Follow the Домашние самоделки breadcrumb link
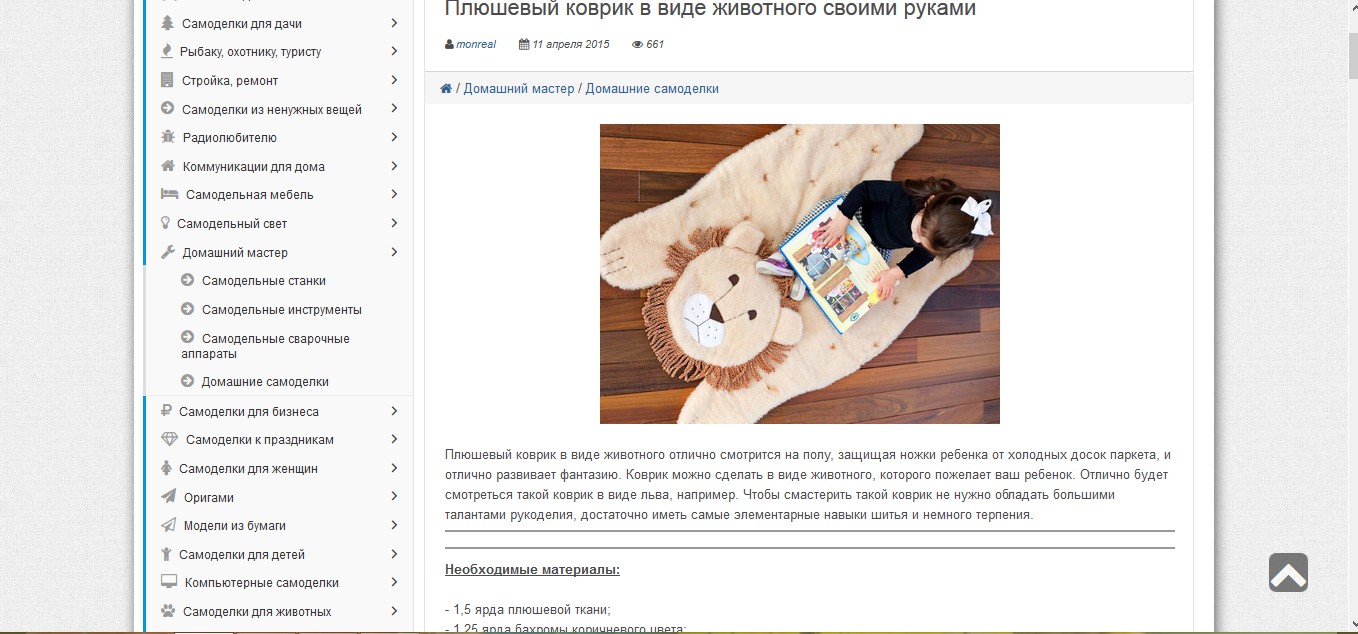This screenshot has height=634, width=1358. coord(652,89)
